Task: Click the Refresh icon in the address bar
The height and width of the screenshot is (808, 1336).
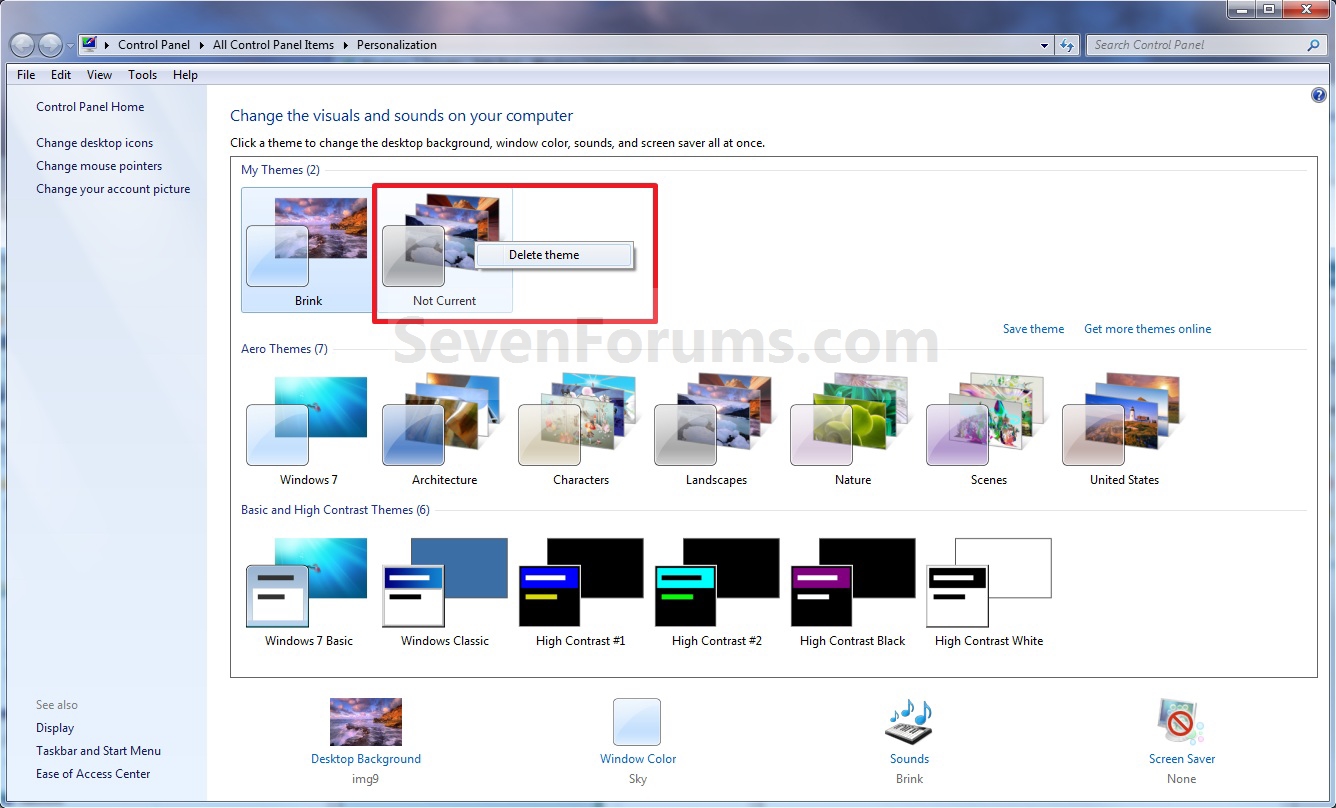Action: (1067, 44)
